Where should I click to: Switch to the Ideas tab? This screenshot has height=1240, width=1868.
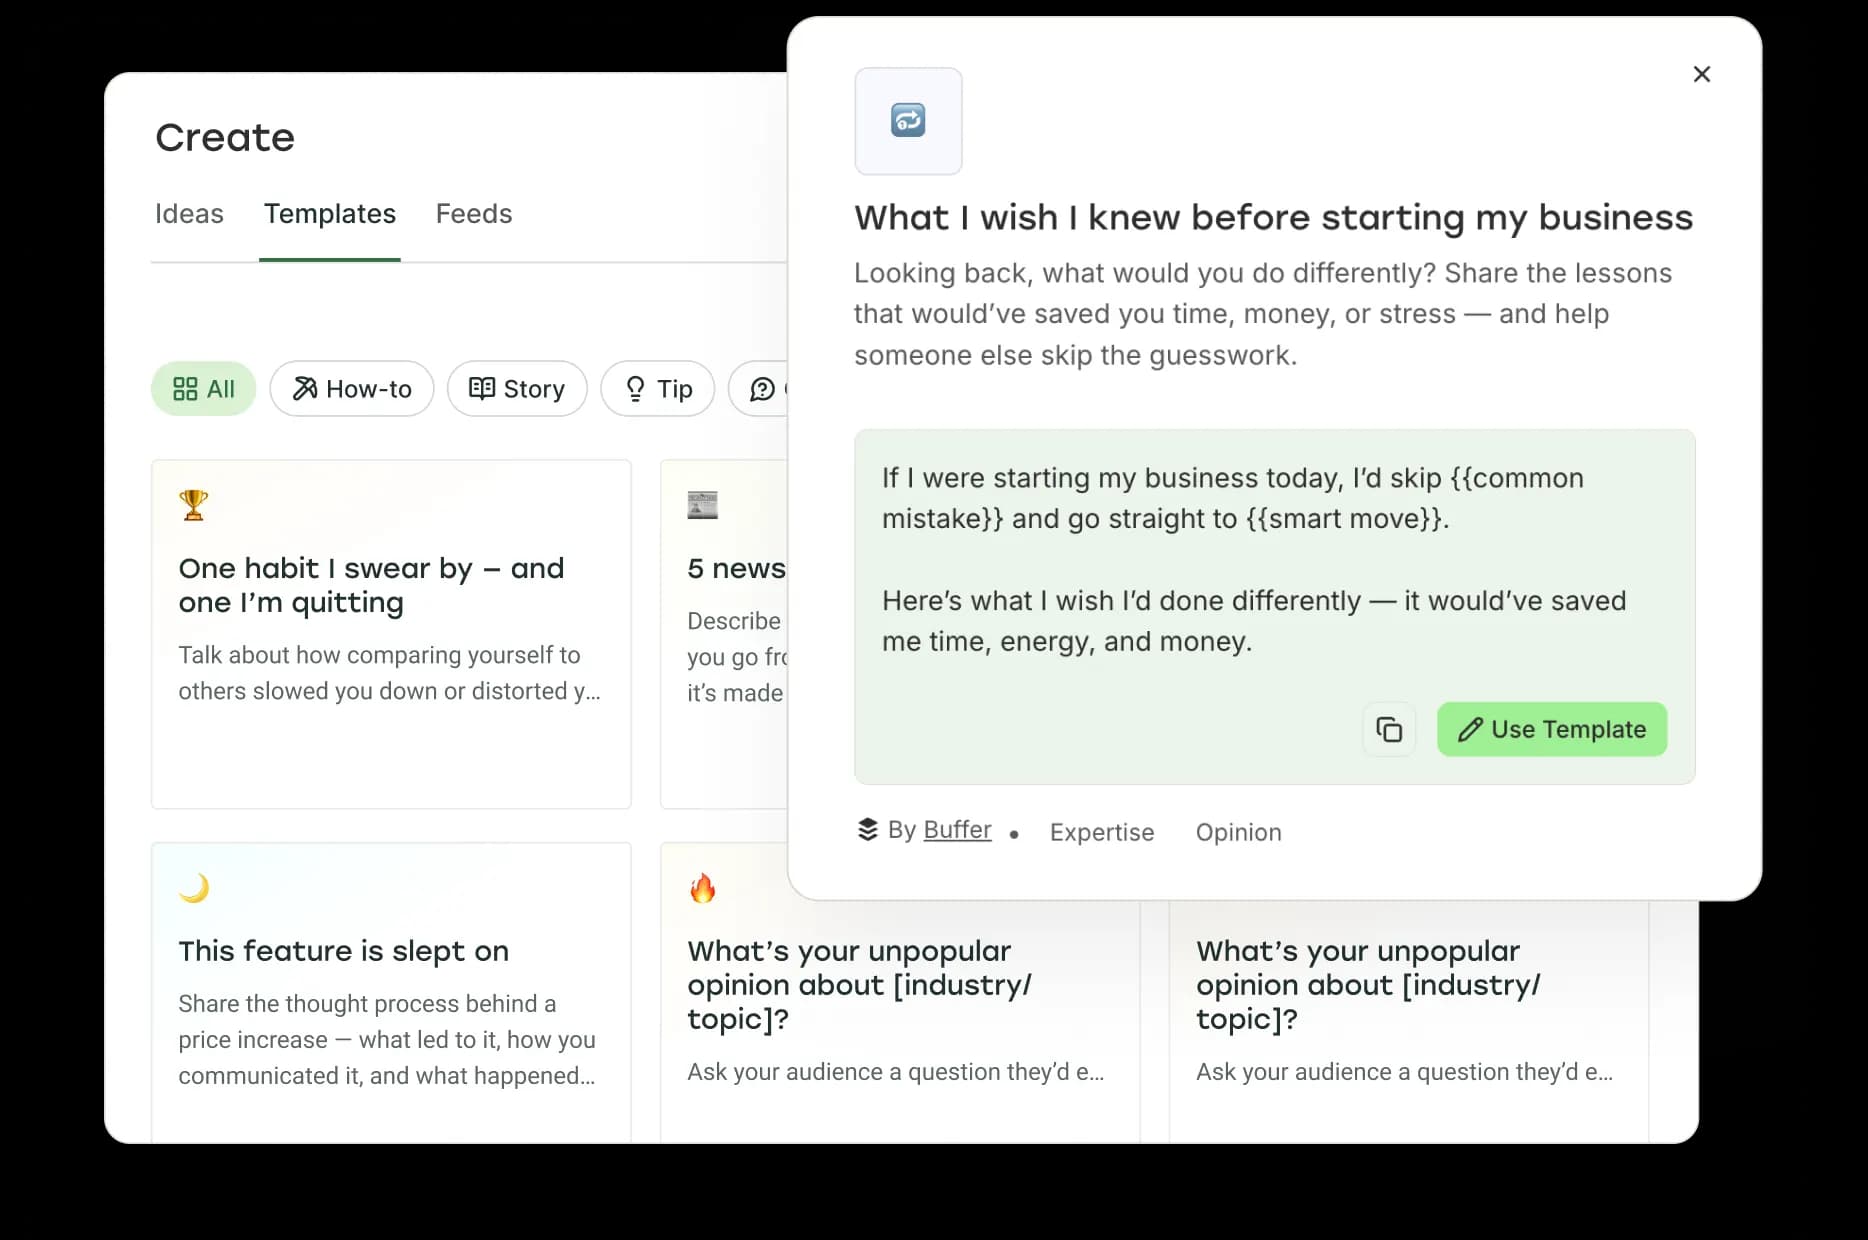(x=189, y=214)
